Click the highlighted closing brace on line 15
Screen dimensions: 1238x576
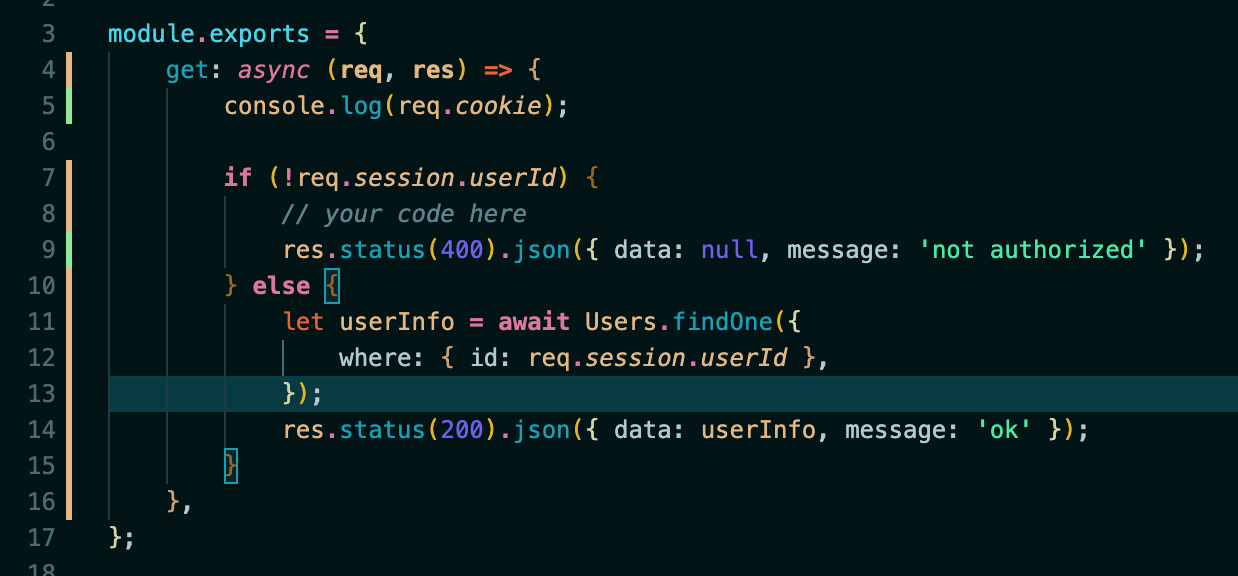point(231,466)
